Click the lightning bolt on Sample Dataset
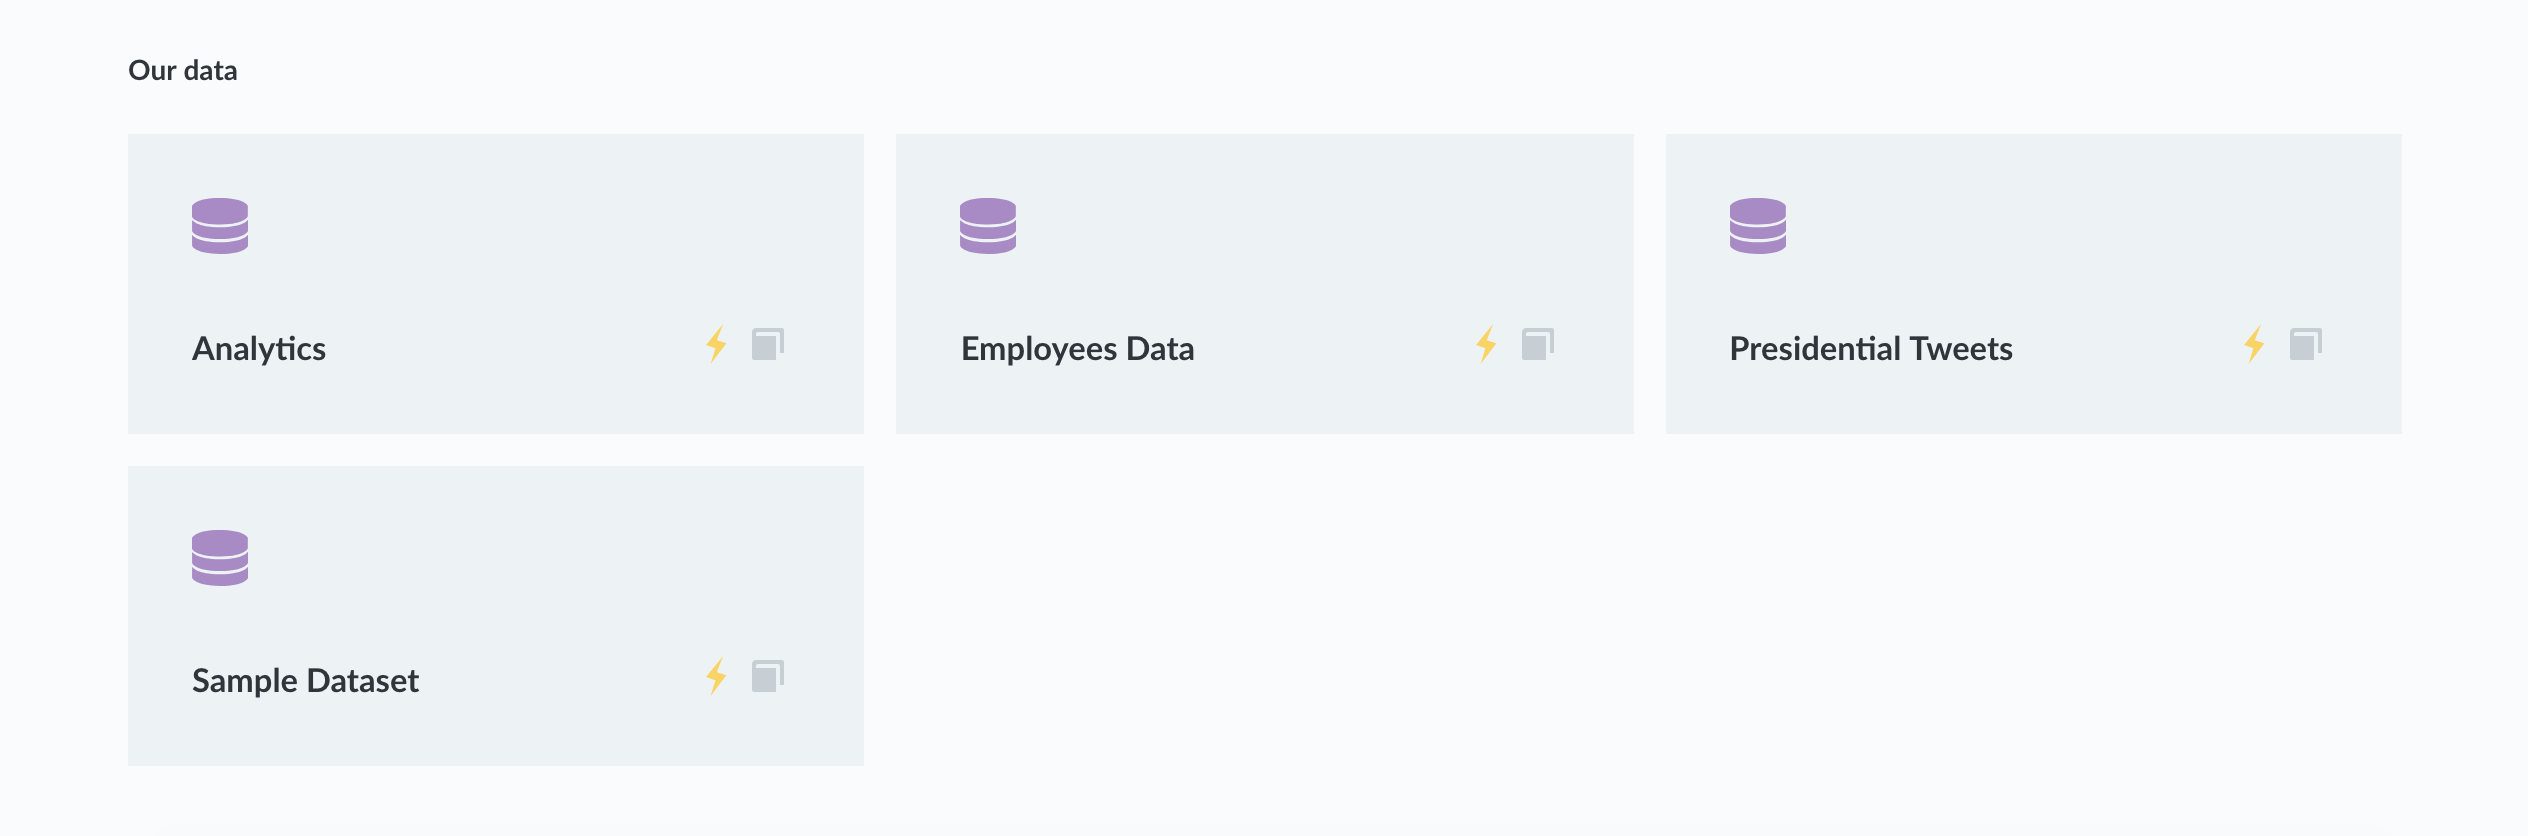 716,677
